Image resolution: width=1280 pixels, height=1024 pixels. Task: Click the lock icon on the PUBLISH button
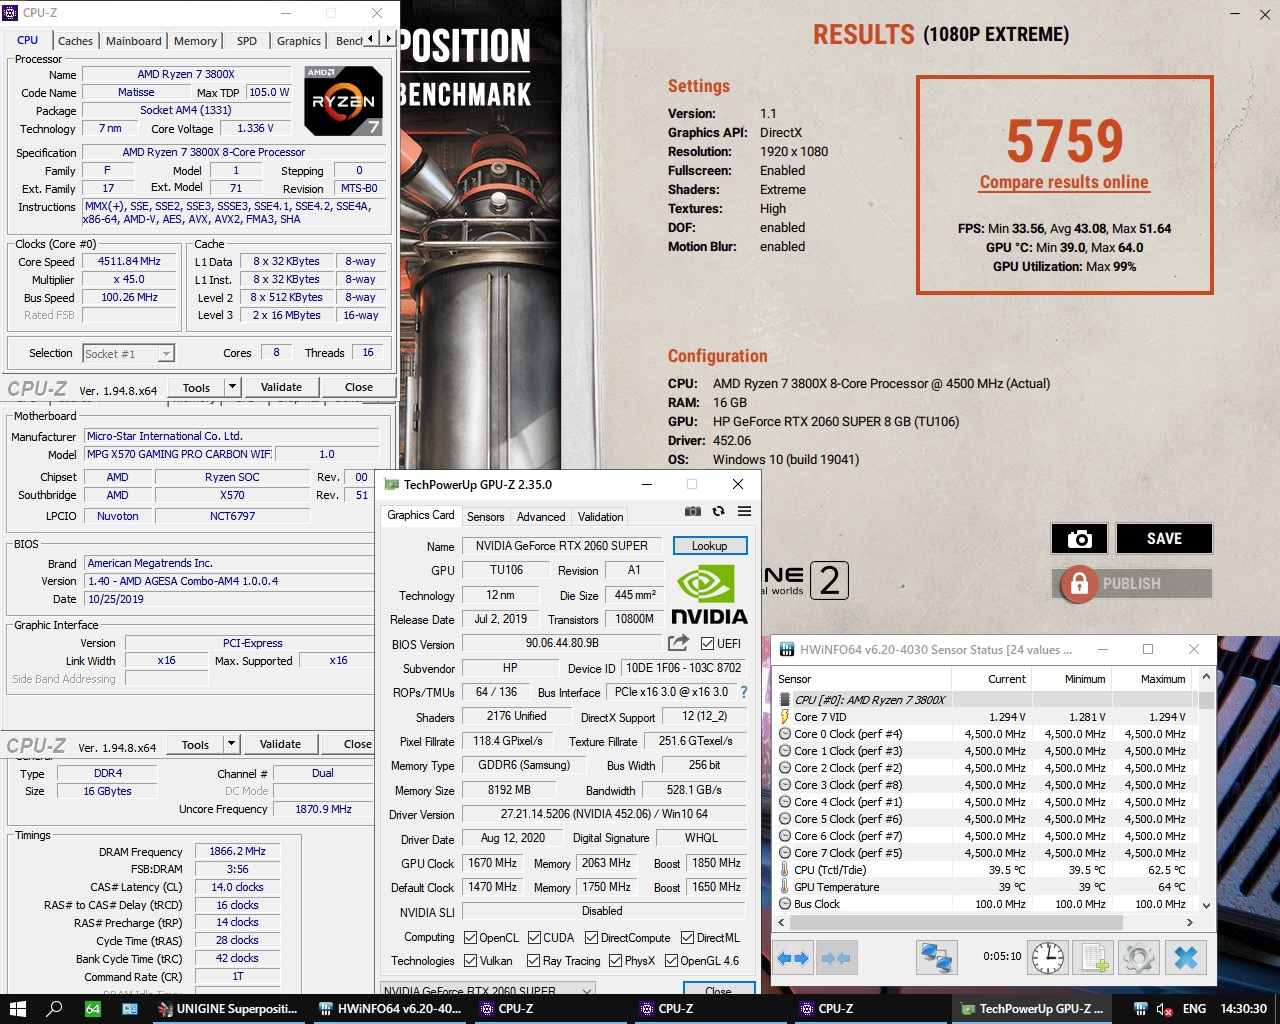pos(1079,584)
